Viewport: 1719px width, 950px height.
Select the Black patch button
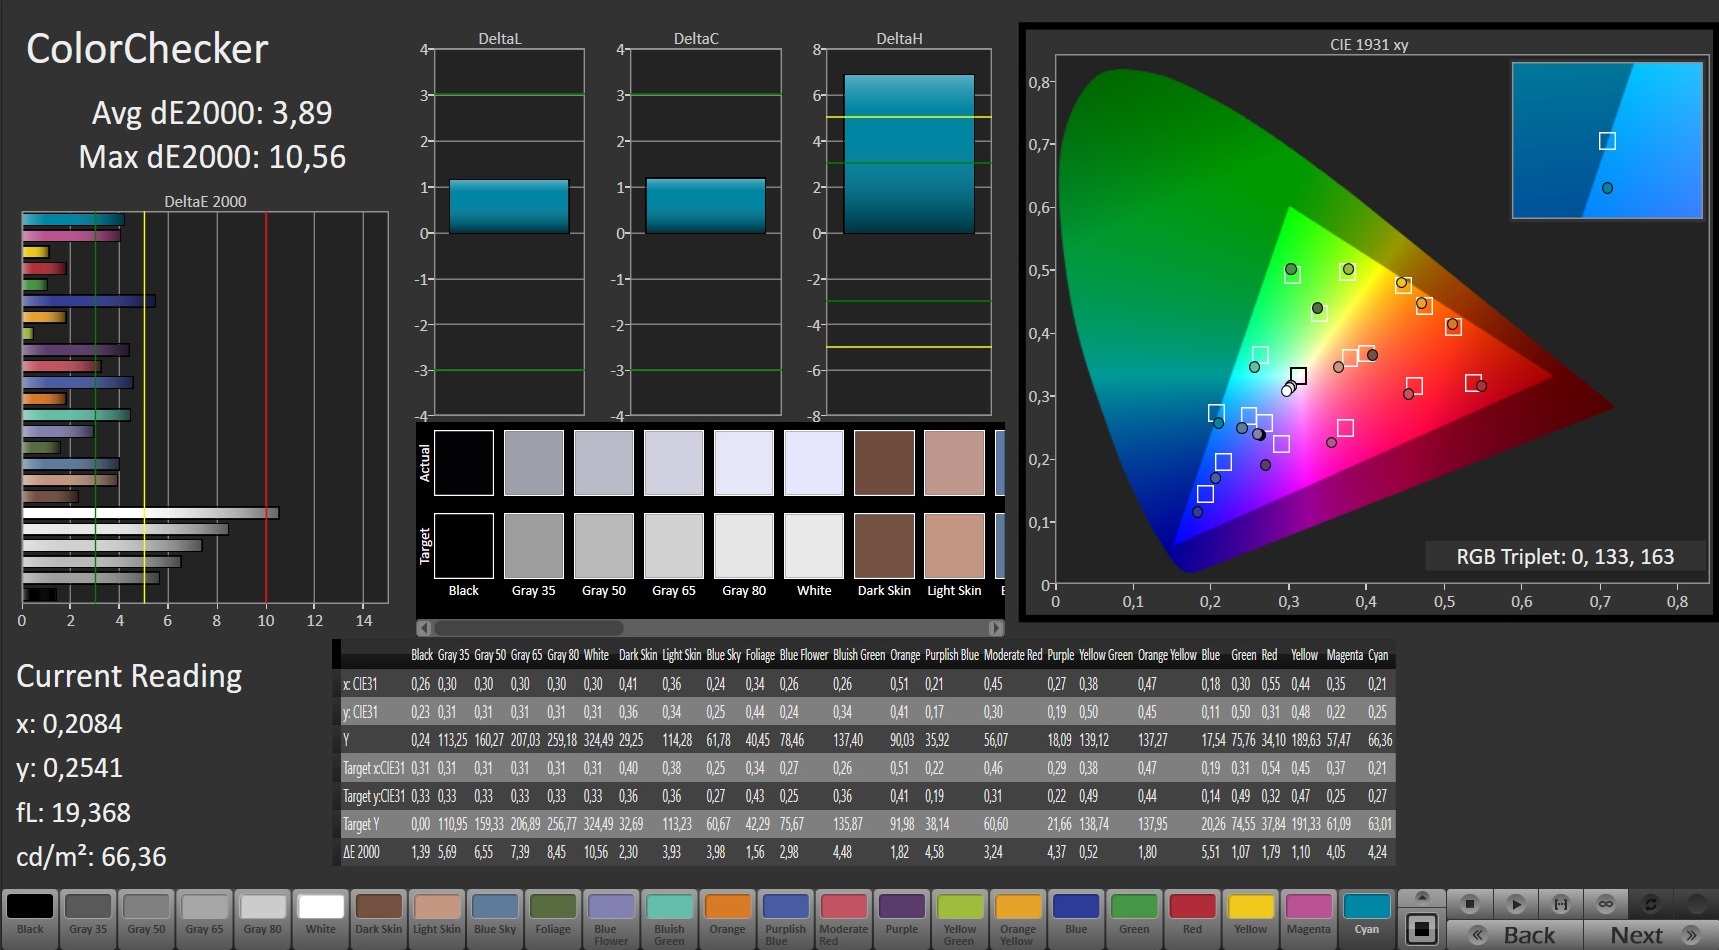(30, 918)
